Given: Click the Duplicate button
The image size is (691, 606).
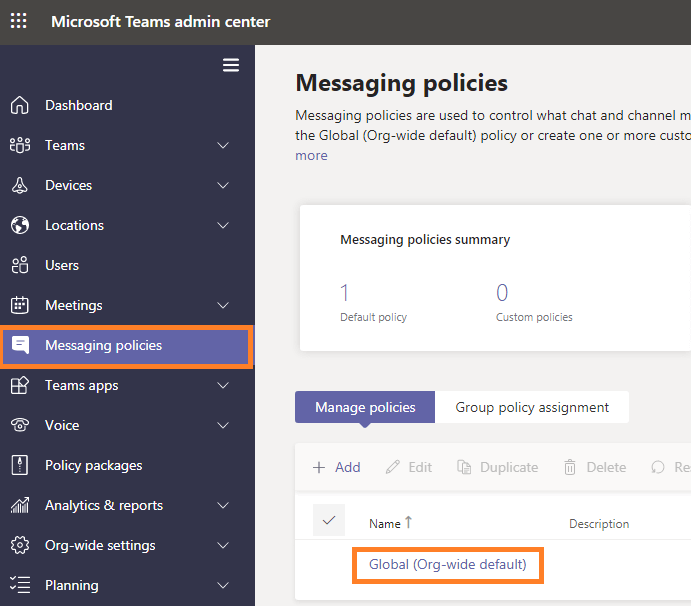Looking at the screenshot, I should coord(498,467).
